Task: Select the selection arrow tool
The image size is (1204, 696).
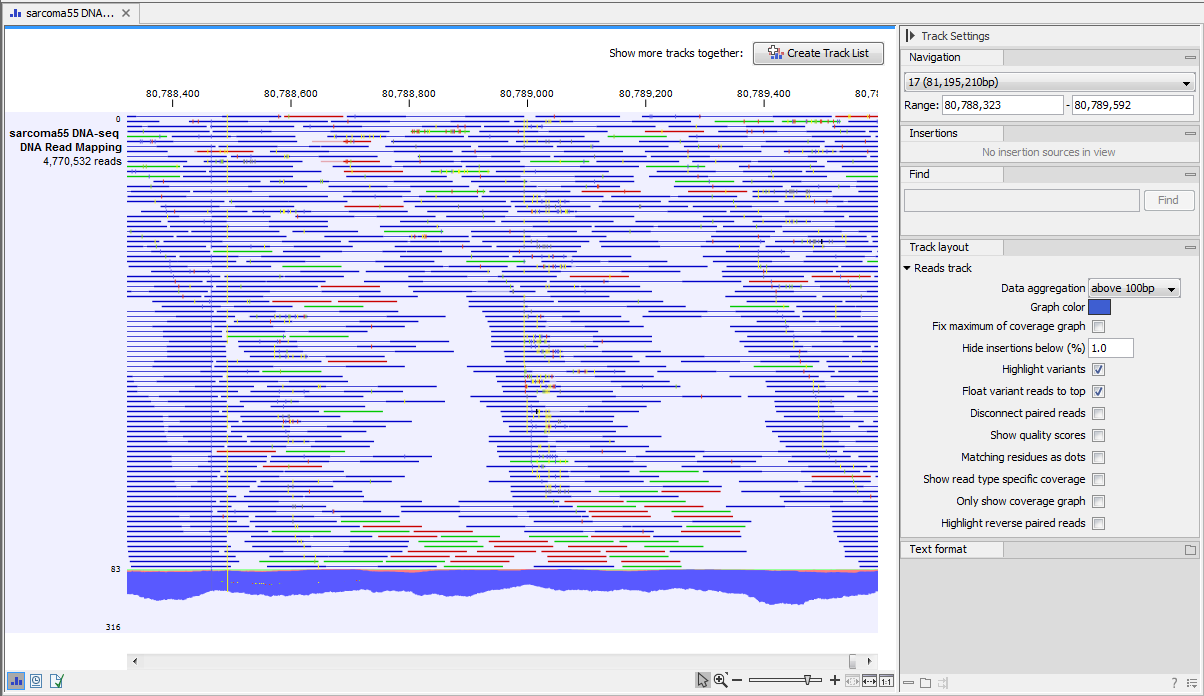Action: pyautogui.click(x=702, y=679)
